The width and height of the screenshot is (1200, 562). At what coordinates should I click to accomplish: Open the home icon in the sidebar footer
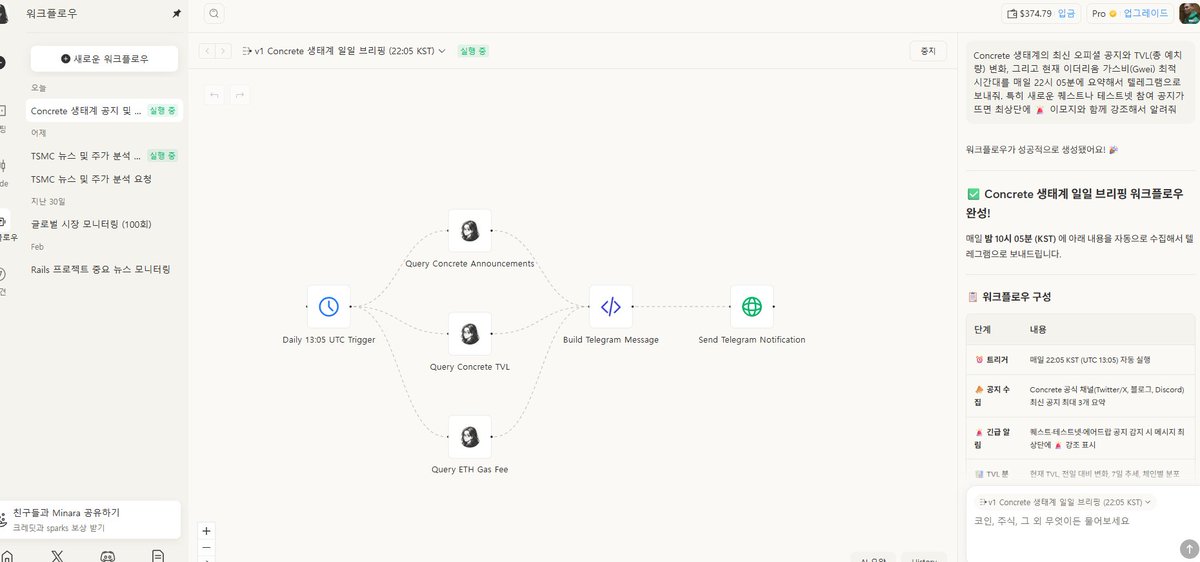[7, 555]
